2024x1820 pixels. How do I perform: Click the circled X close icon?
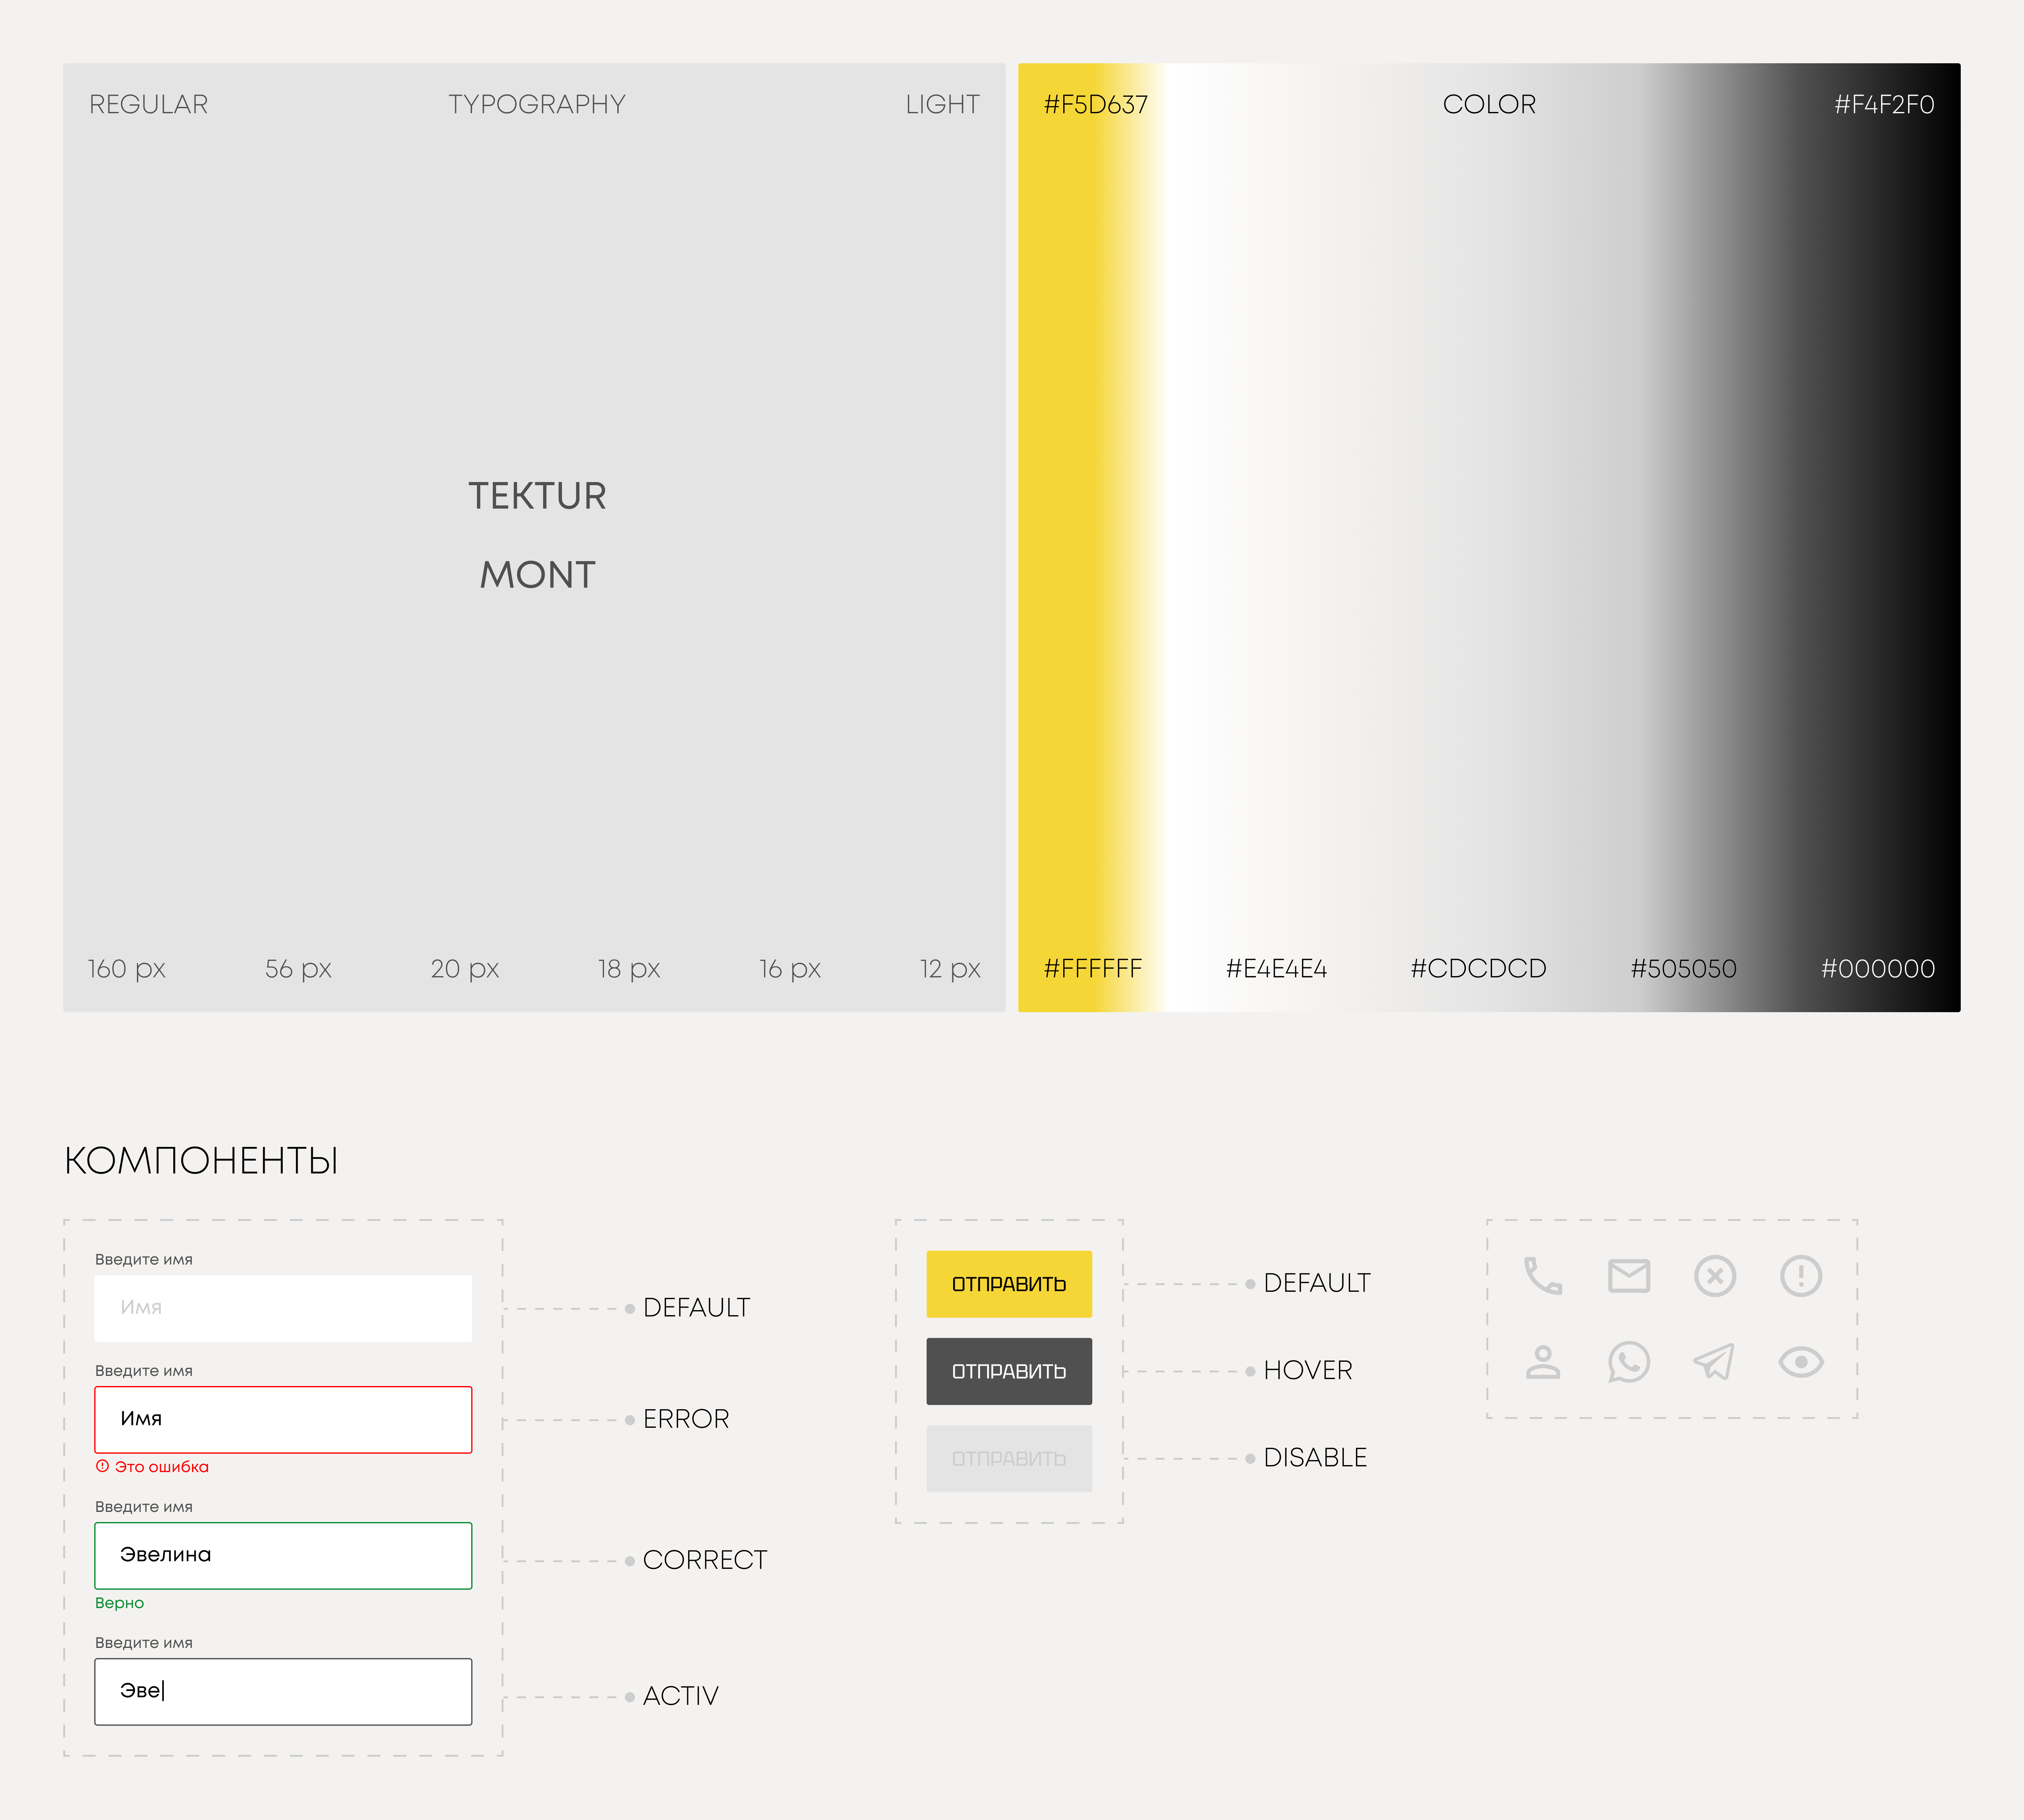[1715, 1276]
